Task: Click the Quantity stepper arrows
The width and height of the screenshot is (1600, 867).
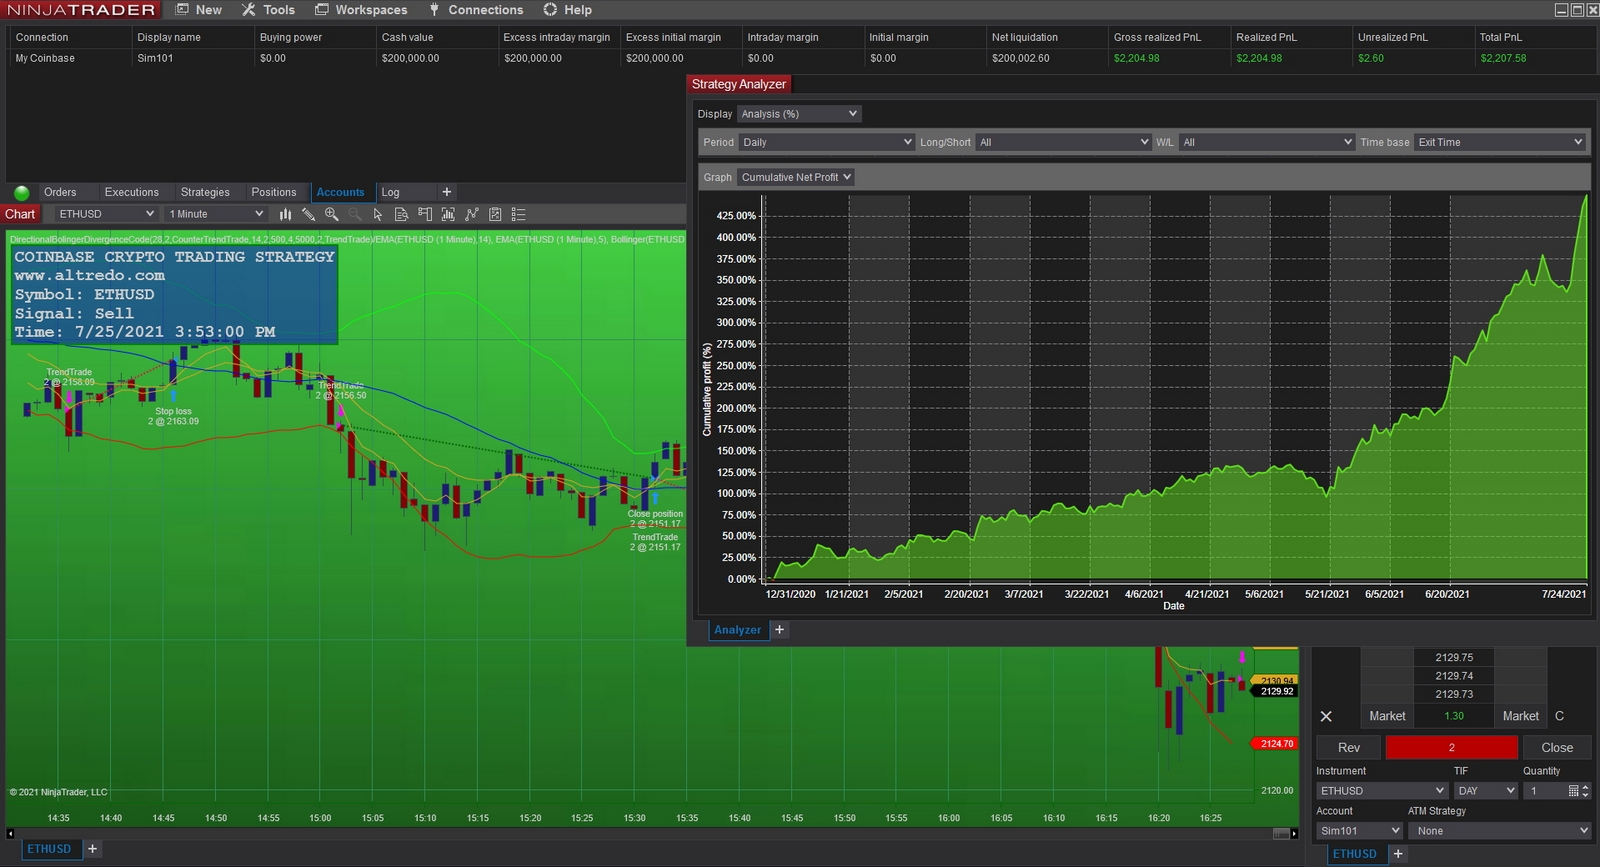Action: click(1585, 791)
